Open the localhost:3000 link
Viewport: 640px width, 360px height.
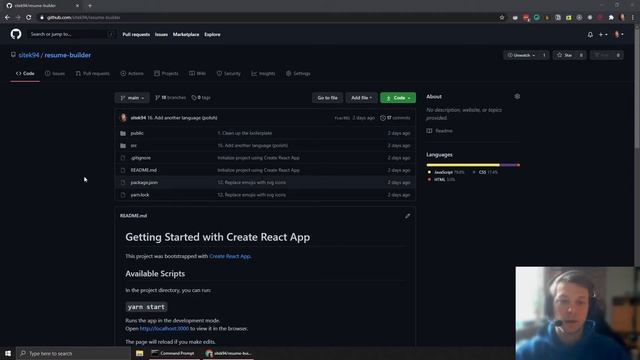164,329
